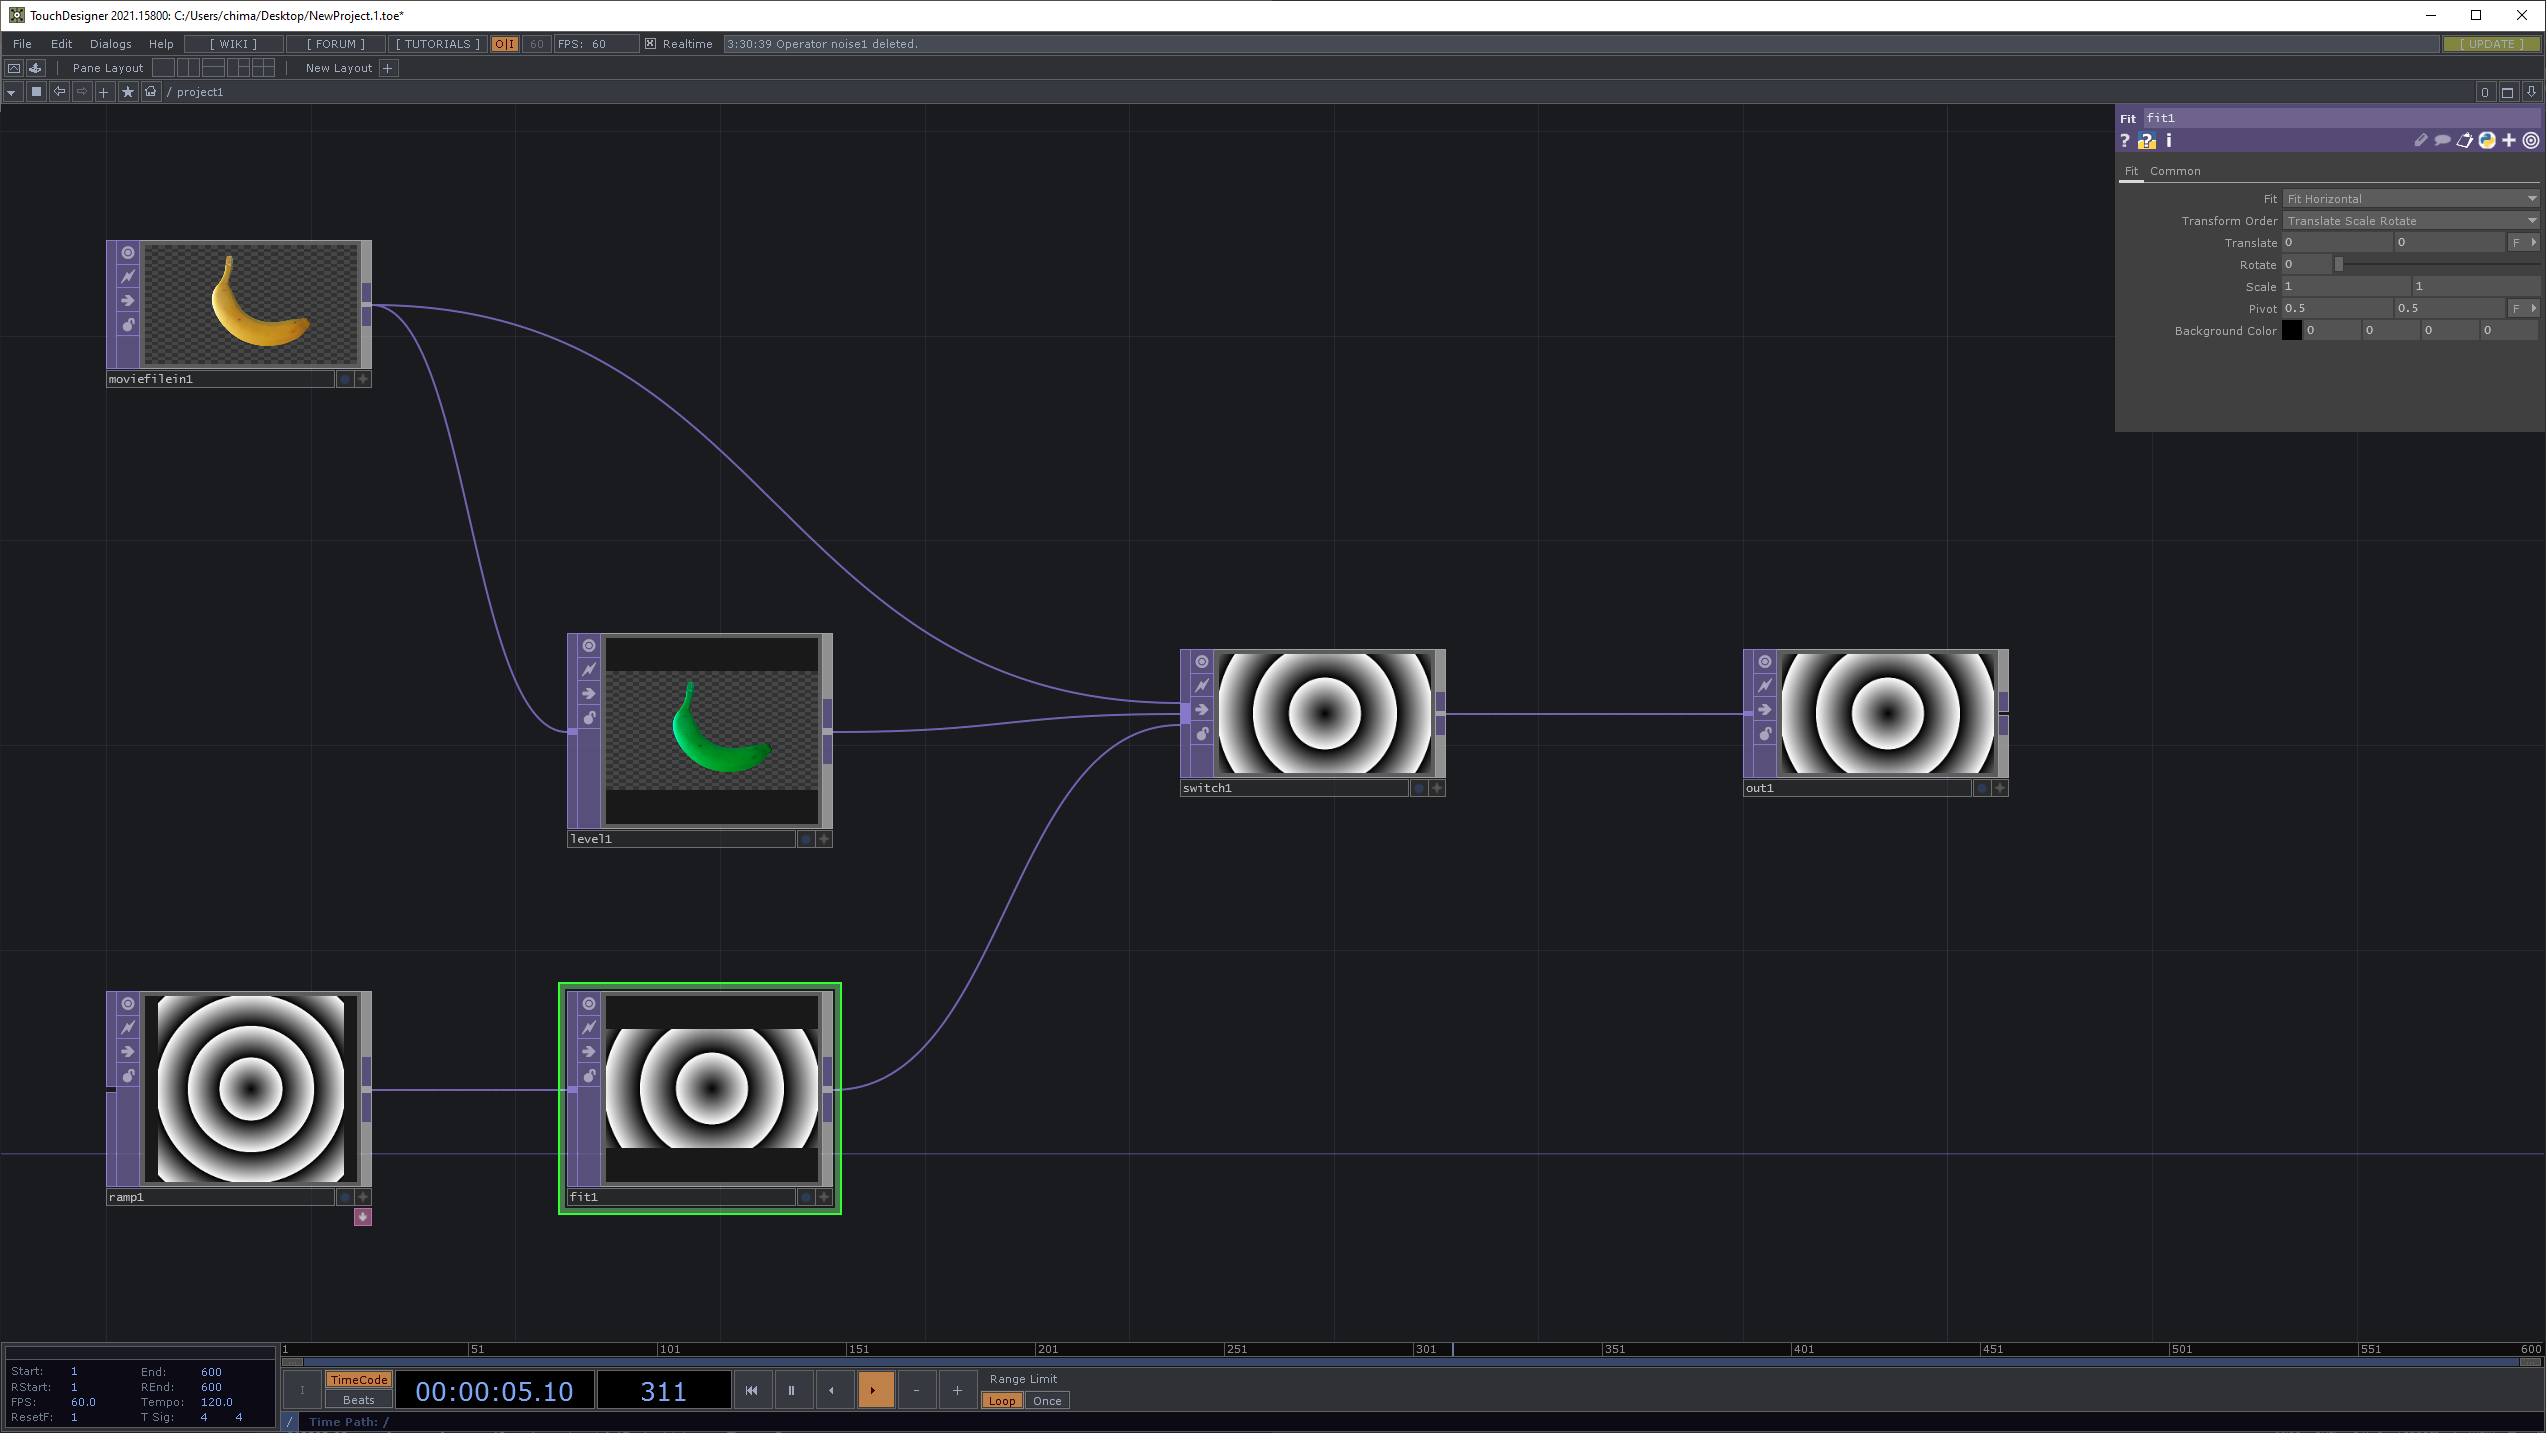Image resolution: width=2546 pixels, height=1433 pixels.
Task: Toggle the O|I power button
Action: [505, 44]
